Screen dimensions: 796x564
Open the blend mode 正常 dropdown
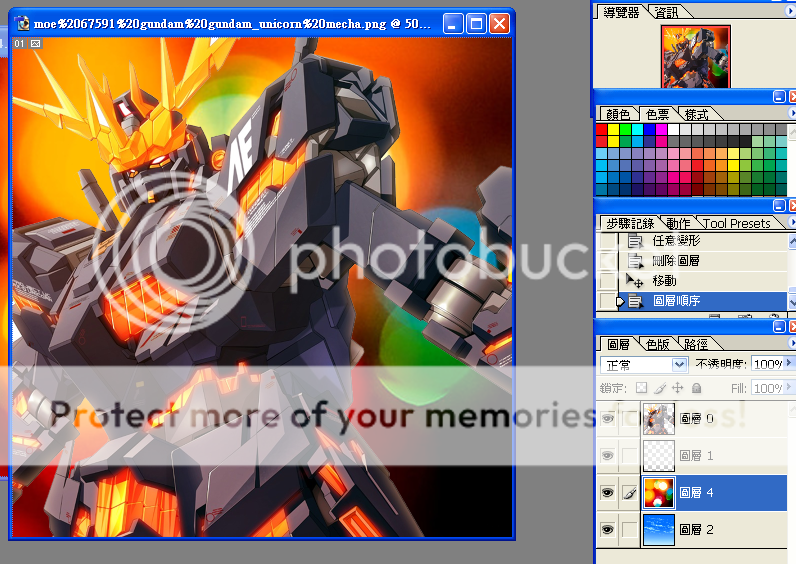[680, 365]
